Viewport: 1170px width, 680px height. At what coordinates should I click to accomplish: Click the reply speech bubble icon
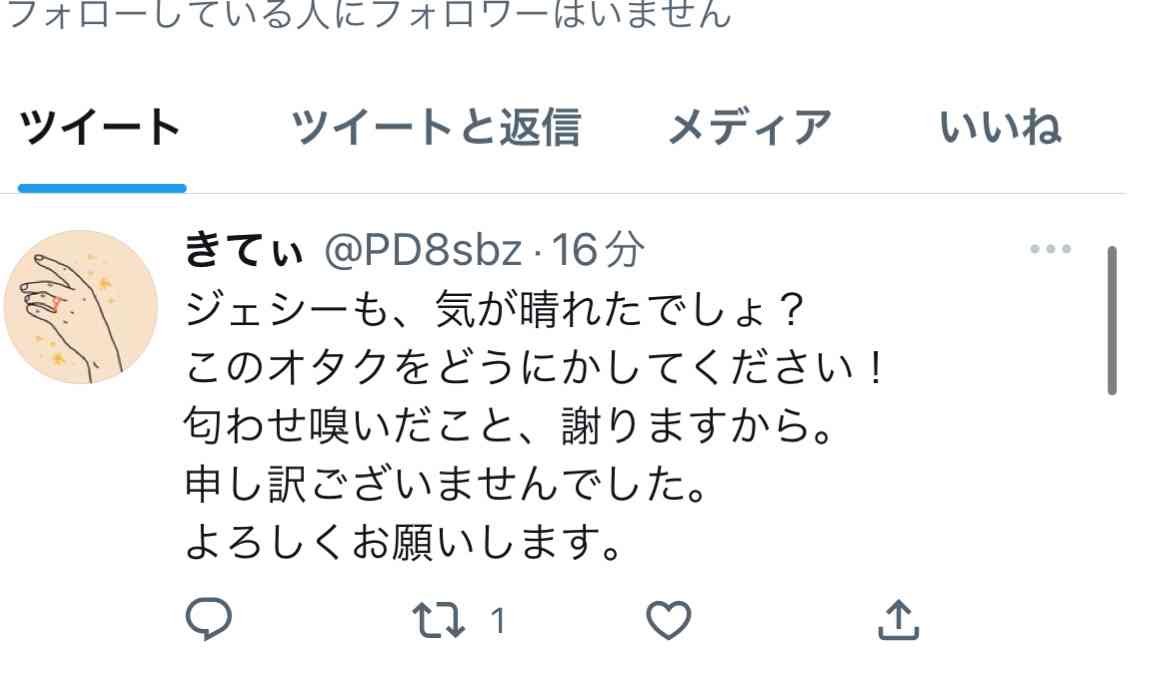click(x=208, y=619)
